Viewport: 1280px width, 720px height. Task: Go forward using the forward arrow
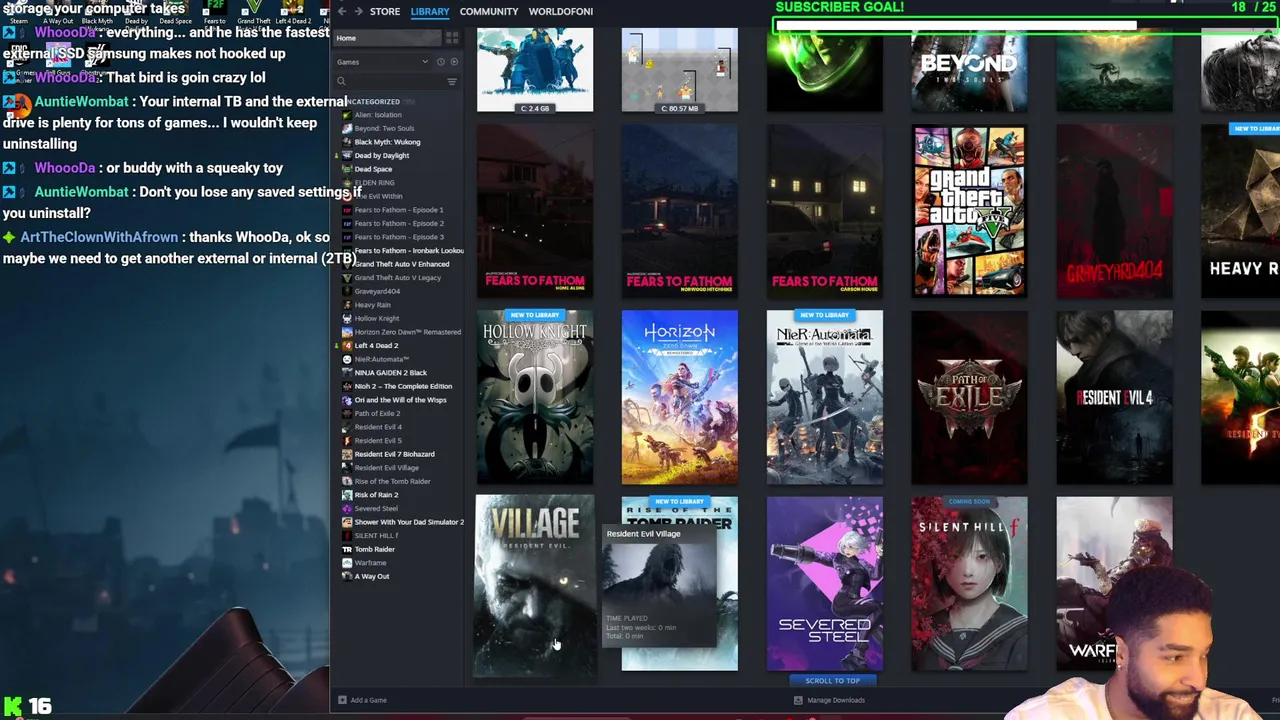(x=359, y=11)
